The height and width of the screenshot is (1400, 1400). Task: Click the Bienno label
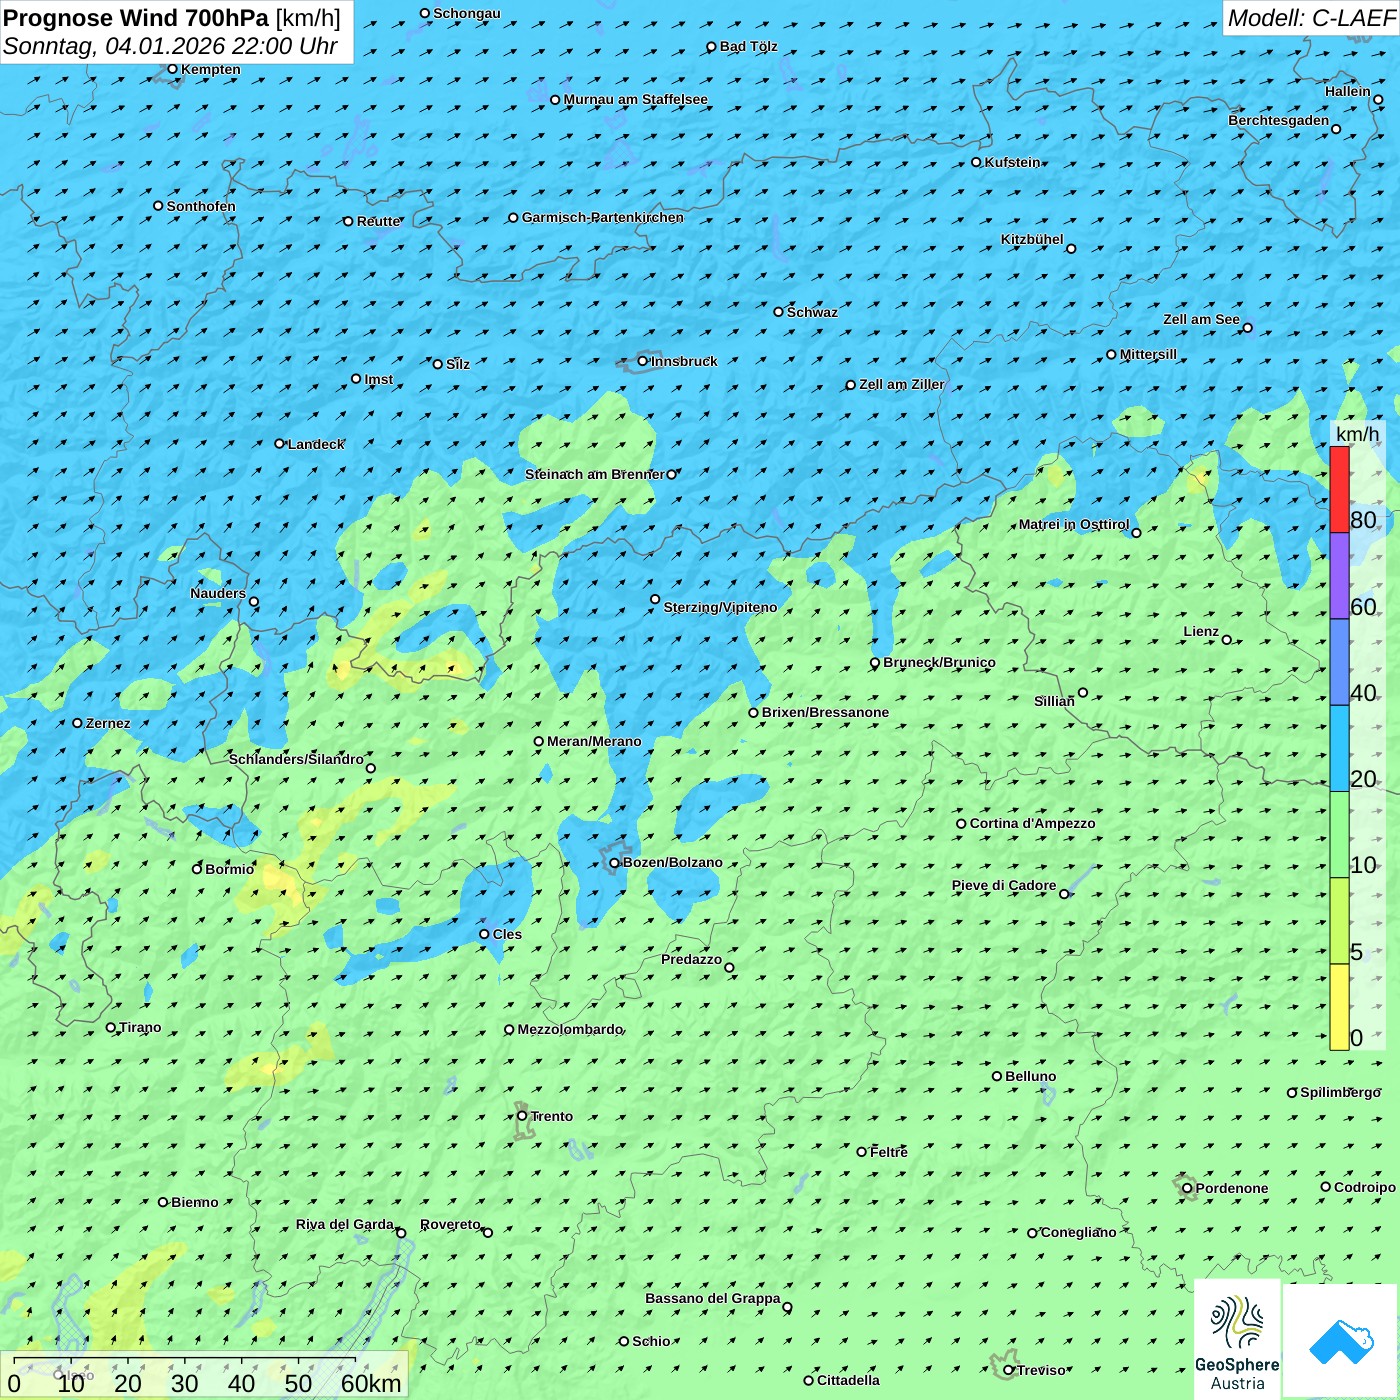[x=194, y=1202]
